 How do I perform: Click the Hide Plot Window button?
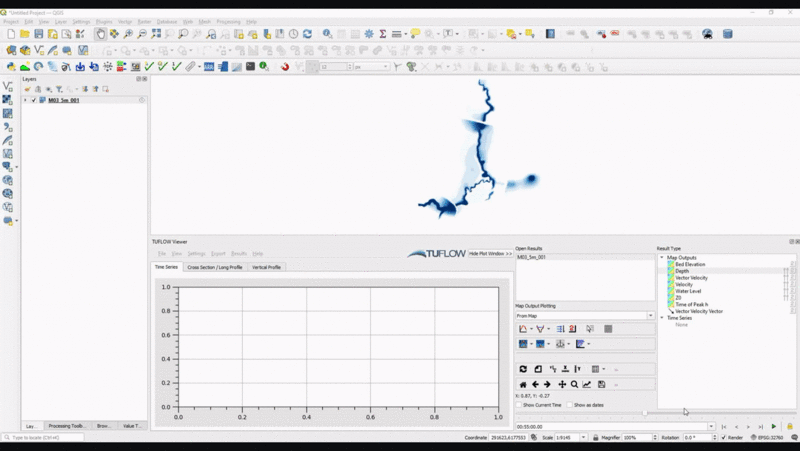coord(490,254)
